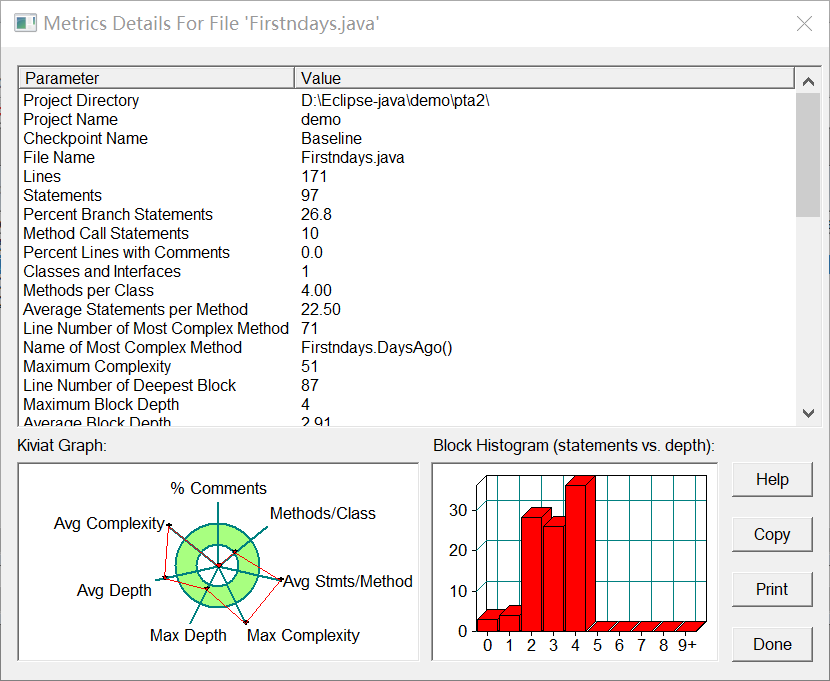
Task: Click the Avg Complexity label in Kiviat graph
Action: click(109, 524)
